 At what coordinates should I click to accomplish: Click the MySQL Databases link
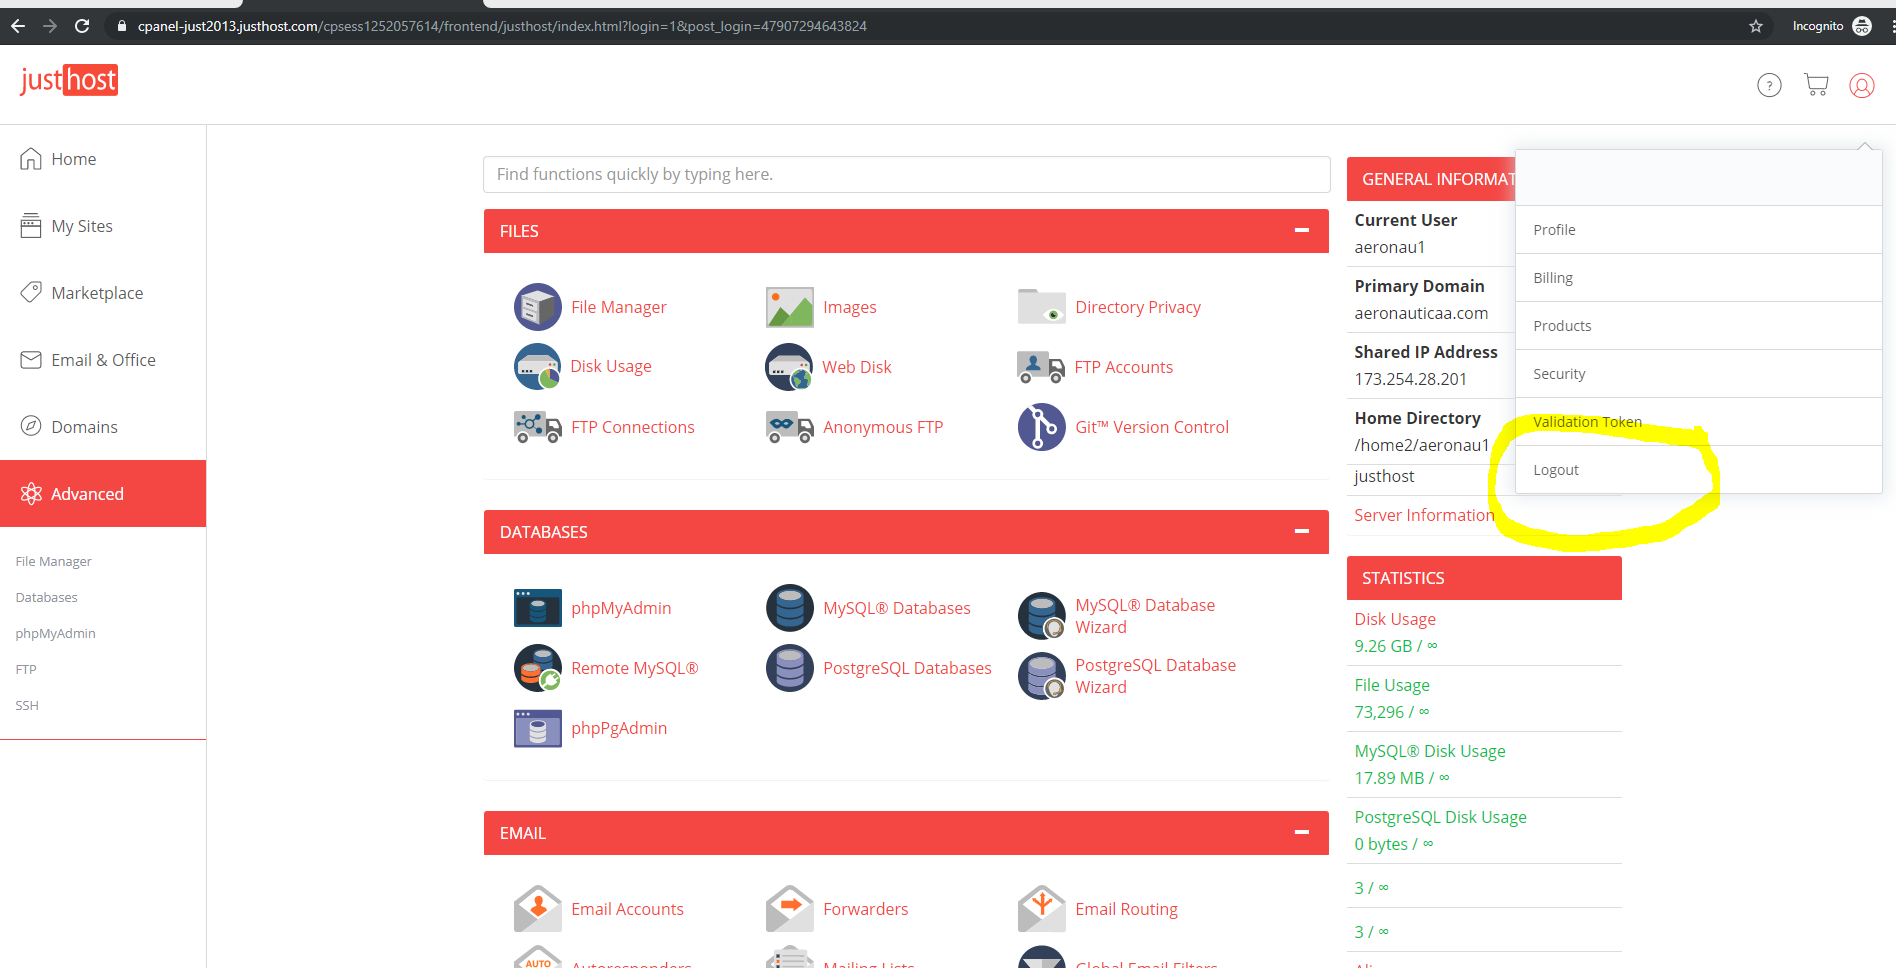pyautogui.click(x=896, y=608)
